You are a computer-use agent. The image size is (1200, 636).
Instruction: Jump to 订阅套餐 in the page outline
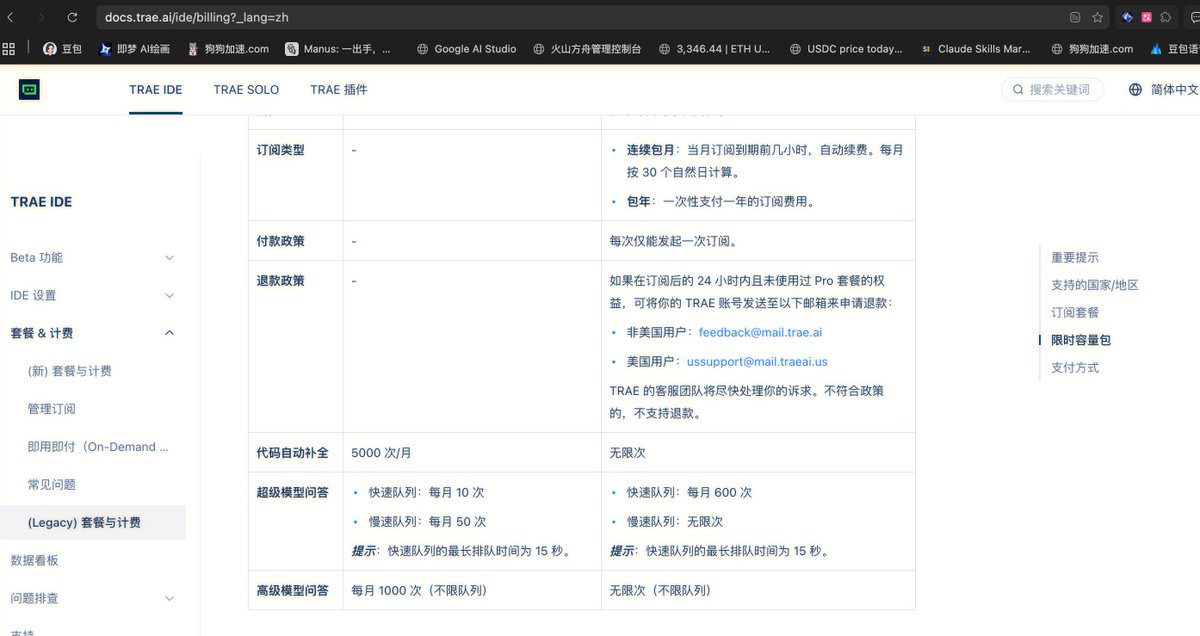1075,312
